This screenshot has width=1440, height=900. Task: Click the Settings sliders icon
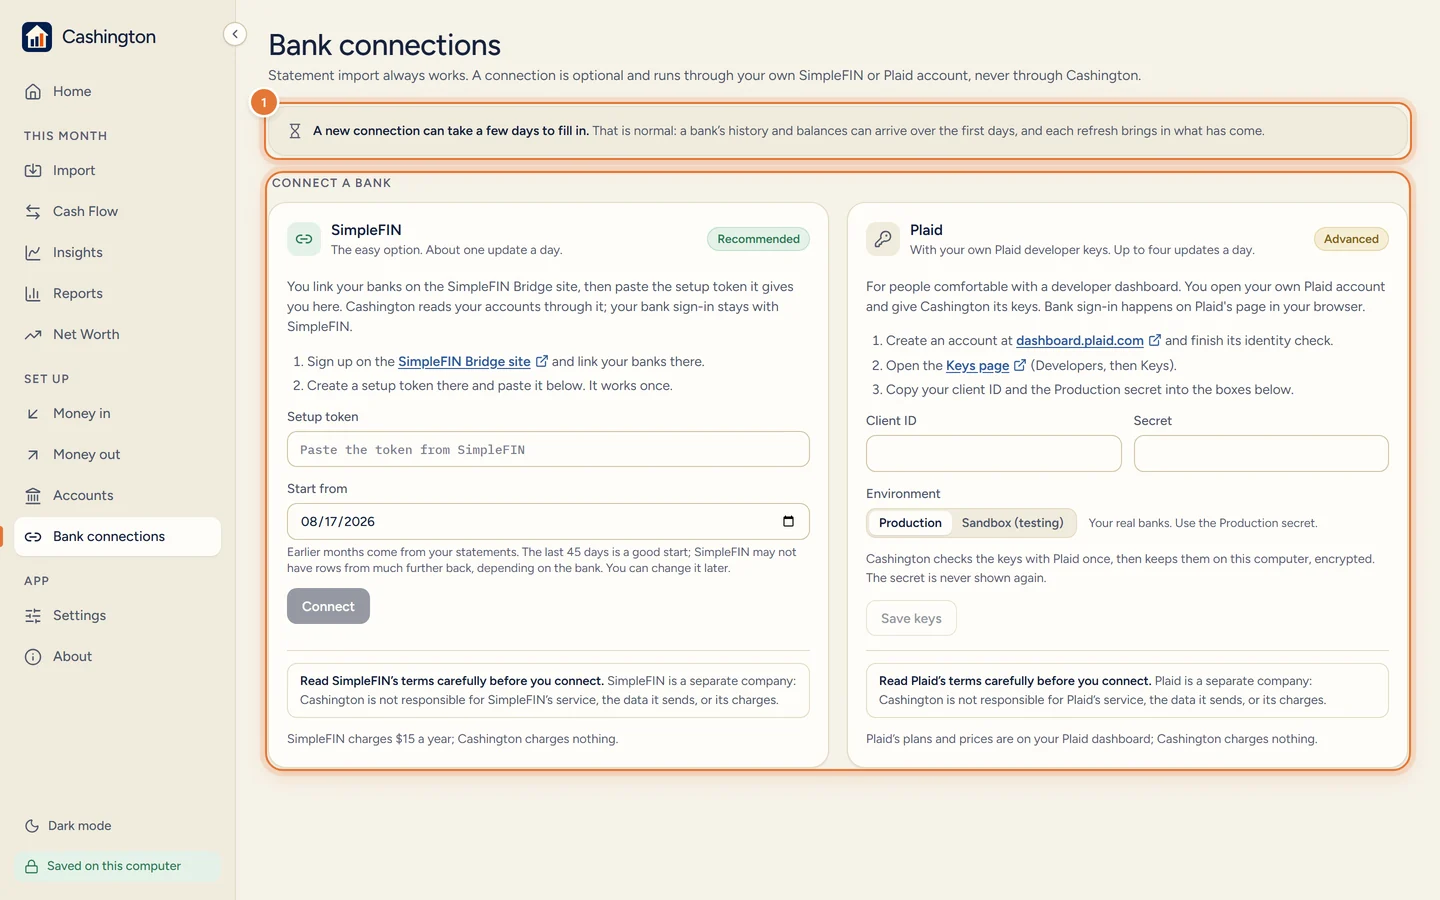point(33,615)
